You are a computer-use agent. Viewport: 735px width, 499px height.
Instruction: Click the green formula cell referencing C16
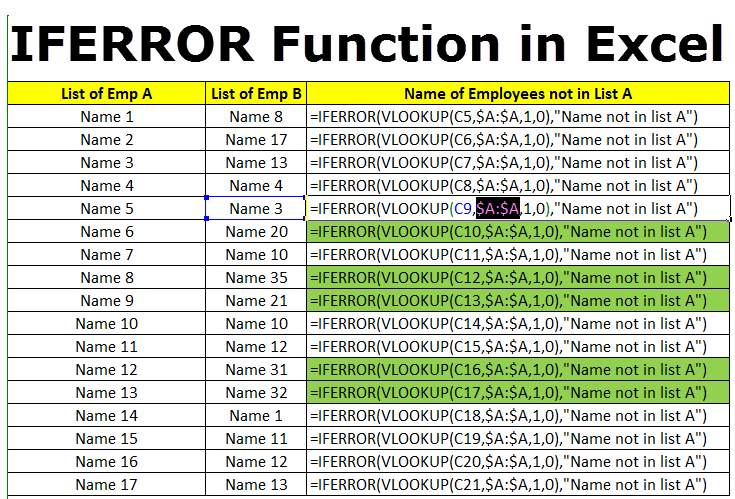518,369
